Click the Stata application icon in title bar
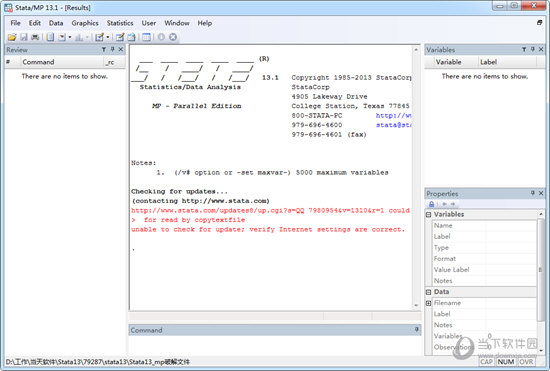 (x=8, y=7)
